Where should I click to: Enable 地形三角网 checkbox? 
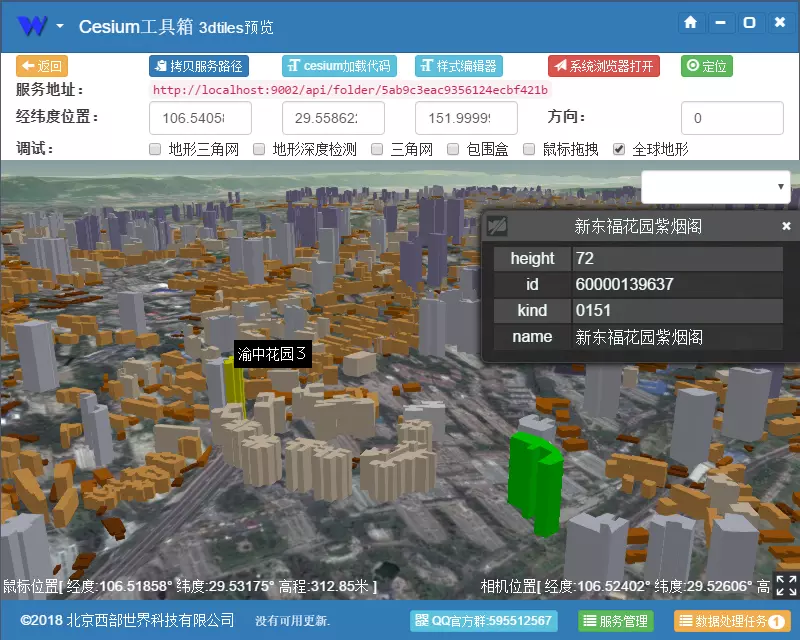click(155, 149)
